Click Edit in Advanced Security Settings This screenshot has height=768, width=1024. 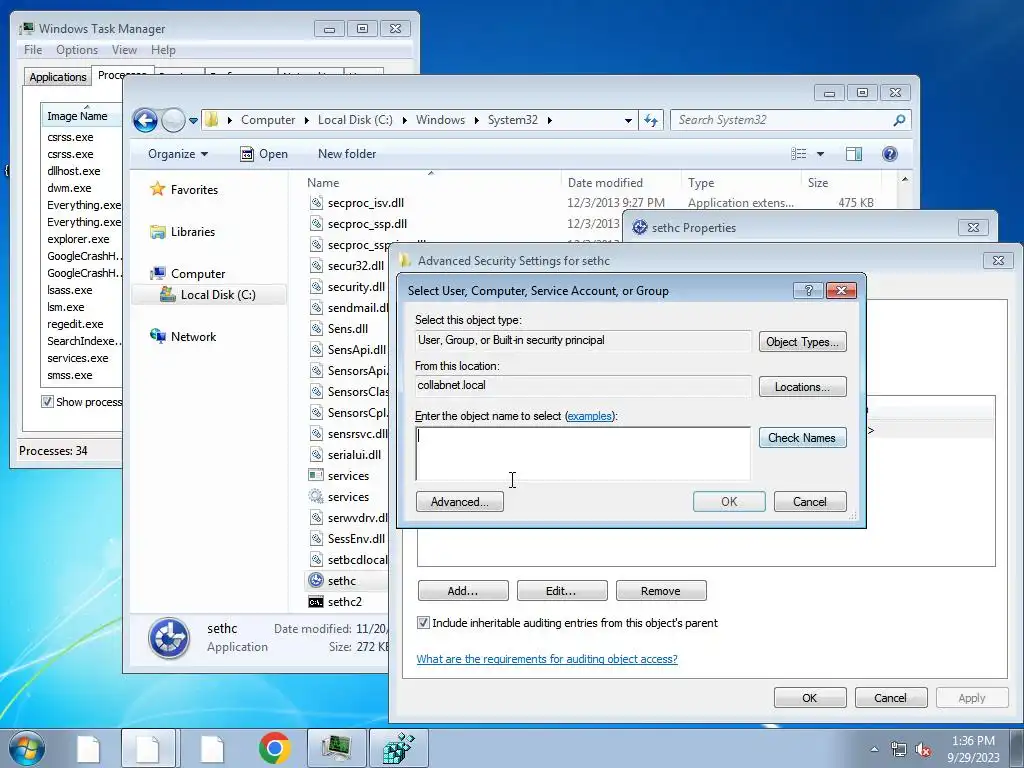click(562, 590)
